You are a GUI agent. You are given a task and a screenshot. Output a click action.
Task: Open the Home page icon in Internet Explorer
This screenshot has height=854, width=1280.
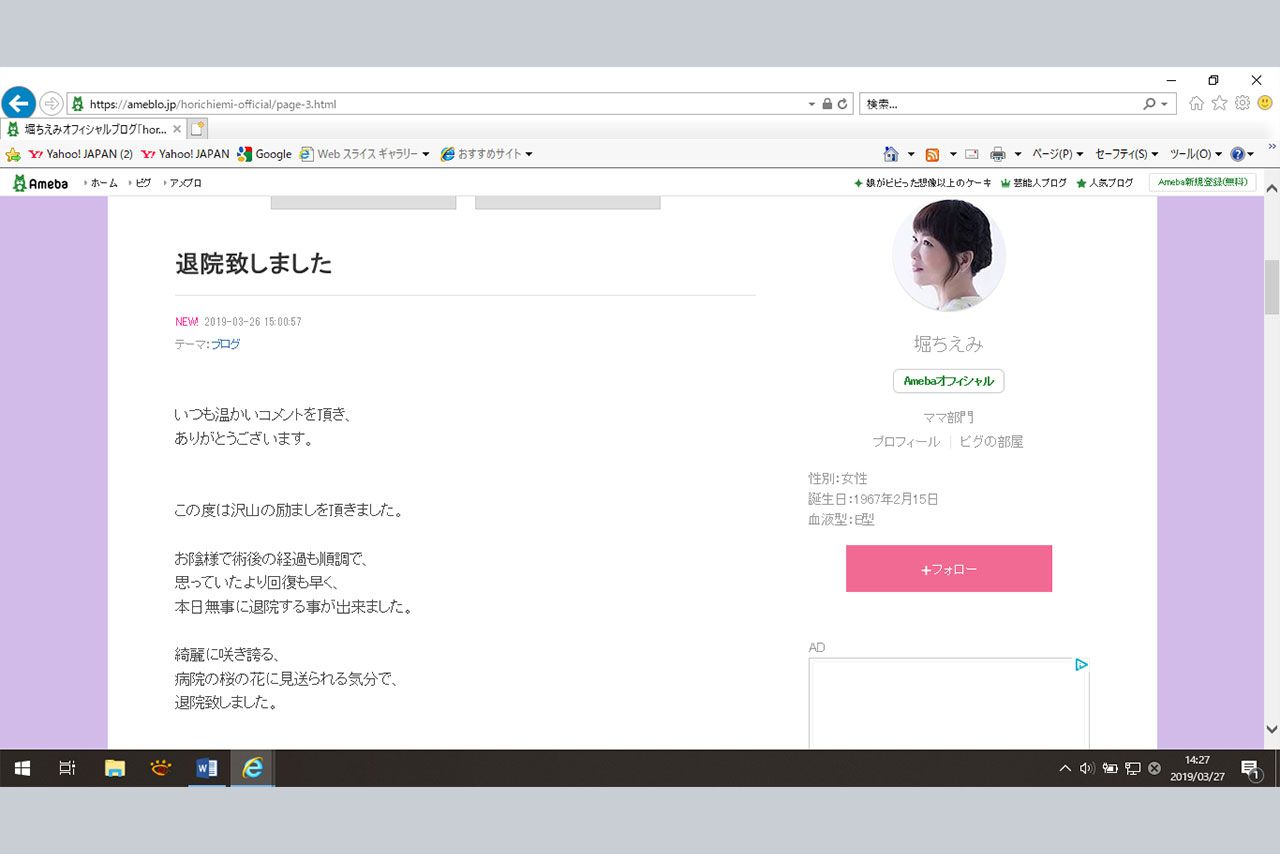click(890, 152)
